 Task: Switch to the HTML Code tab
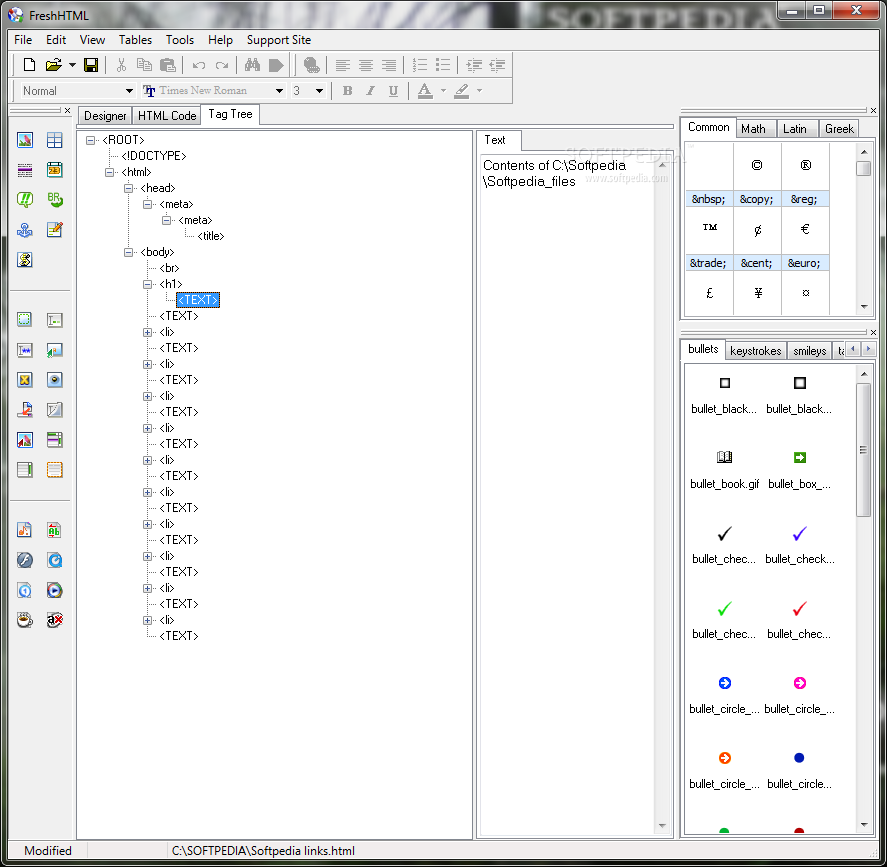167,116
